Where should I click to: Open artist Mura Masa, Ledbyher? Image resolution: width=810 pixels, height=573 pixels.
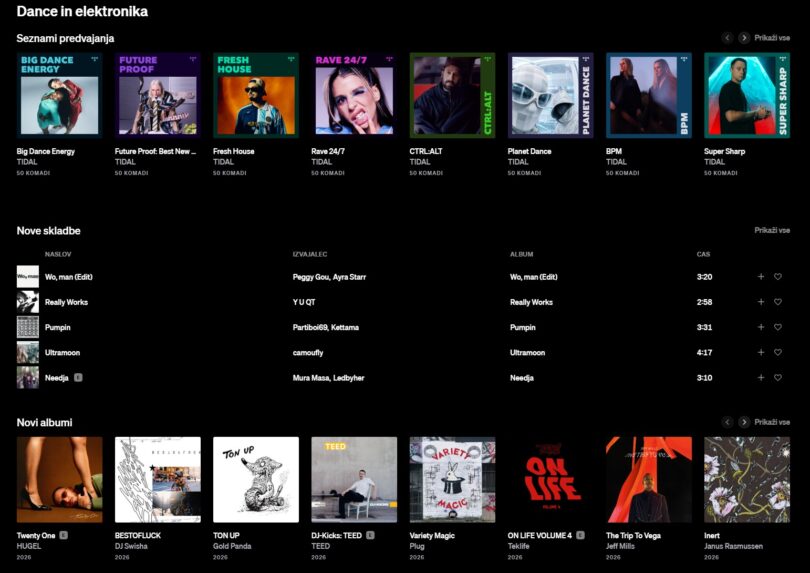pyautogui.click(x=328, y=378)
